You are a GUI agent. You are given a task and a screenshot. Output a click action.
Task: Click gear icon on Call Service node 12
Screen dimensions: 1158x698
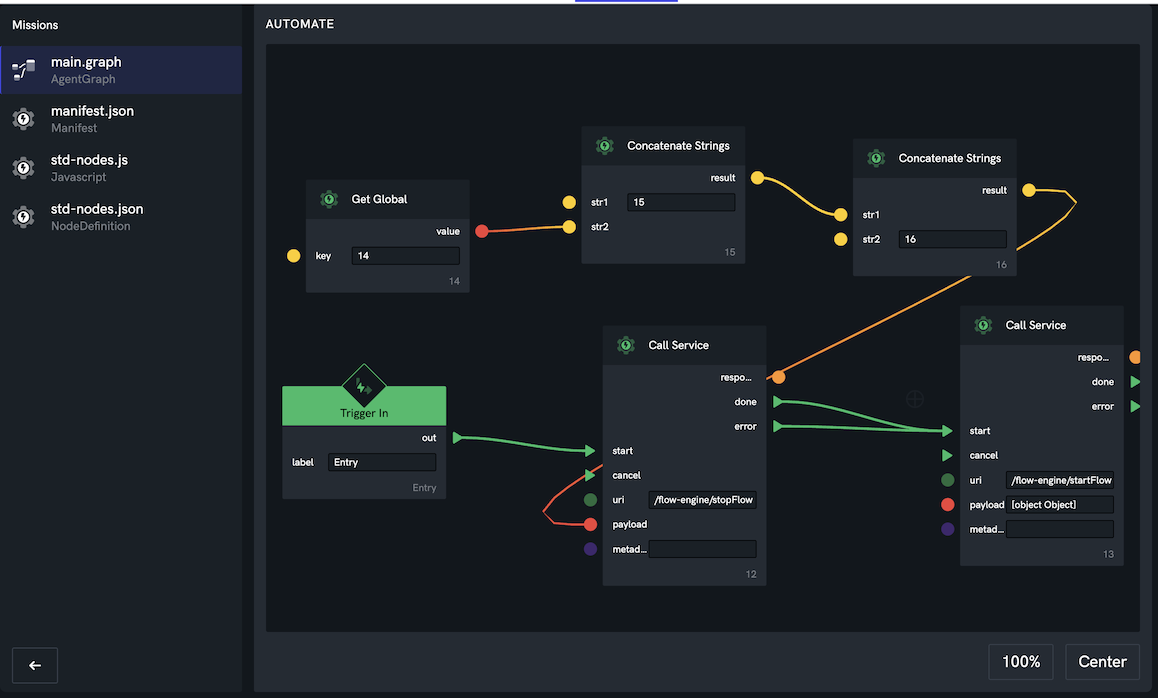pos(626,345)
